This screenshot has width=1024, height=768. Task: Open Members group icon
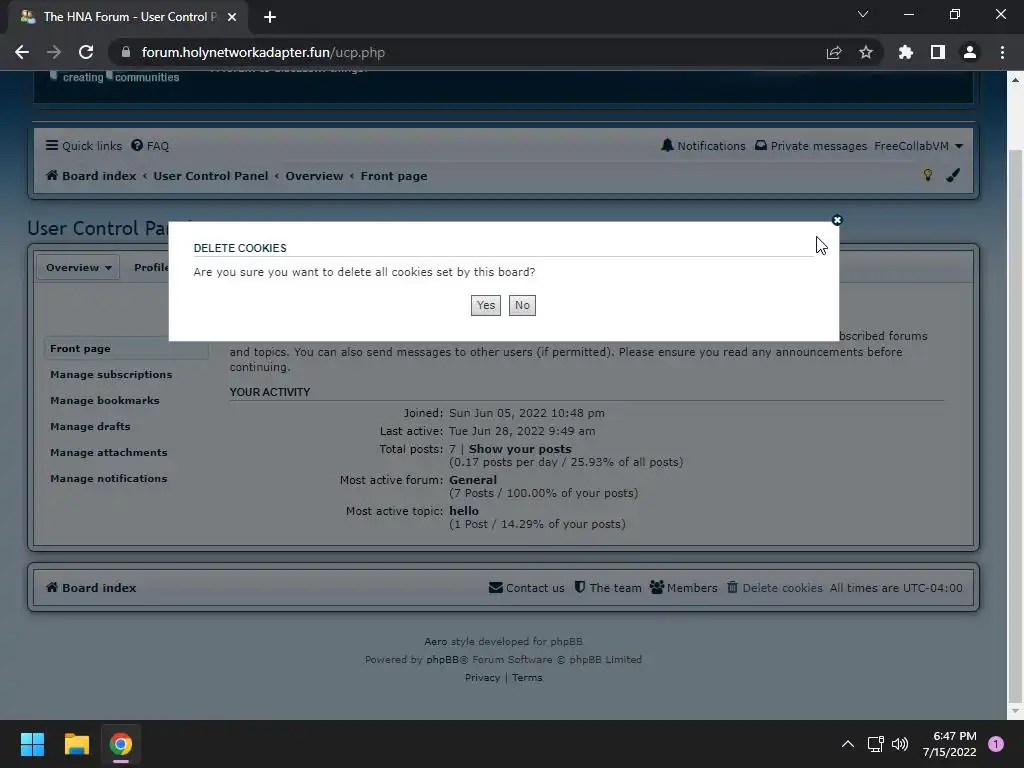pyautogui.click(x=656, y=588)
